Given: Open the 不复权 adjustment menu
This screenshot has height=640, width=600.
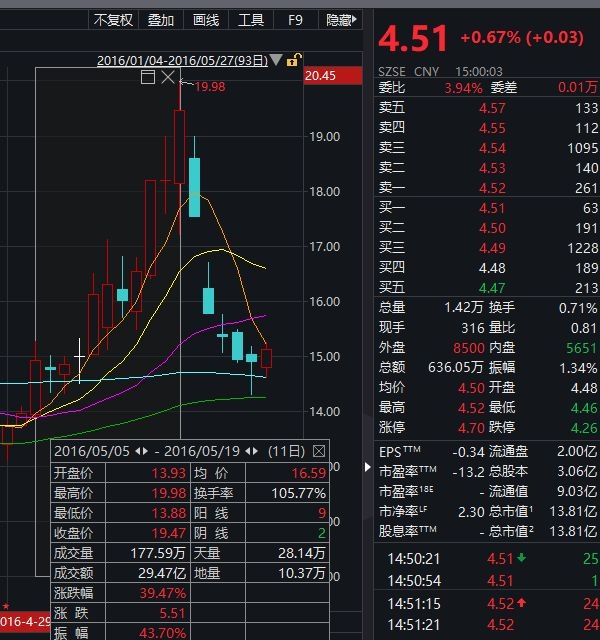Looking at the screenshot, I should point(113,20).
